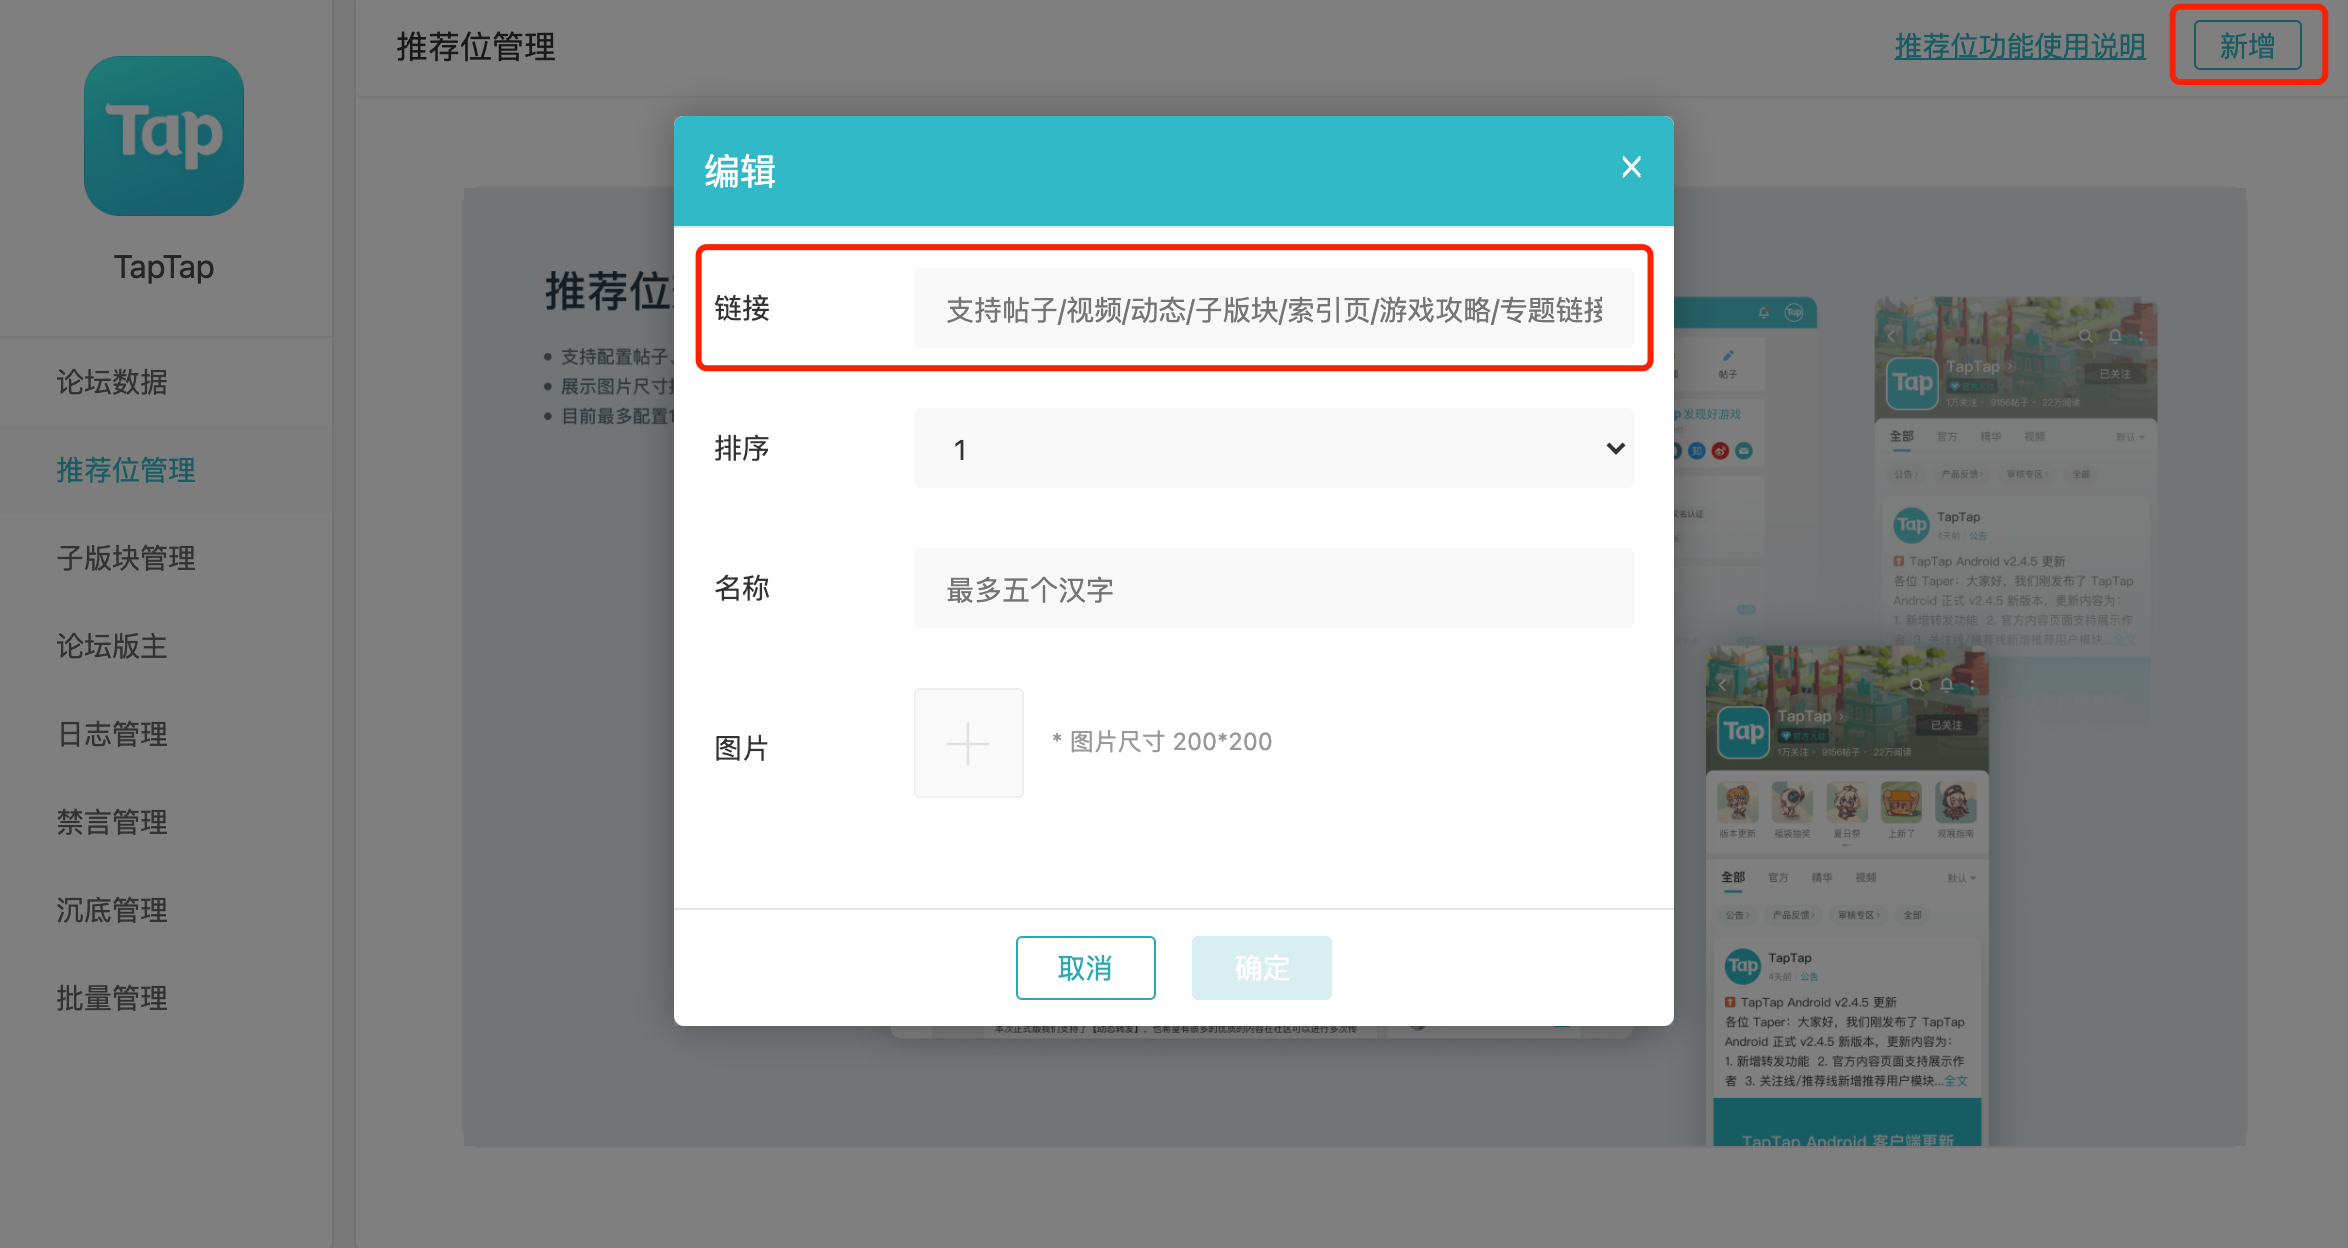Click the 链接 input field
The width and height of the screenshot is (2348, 1248).
[1272, 309]
